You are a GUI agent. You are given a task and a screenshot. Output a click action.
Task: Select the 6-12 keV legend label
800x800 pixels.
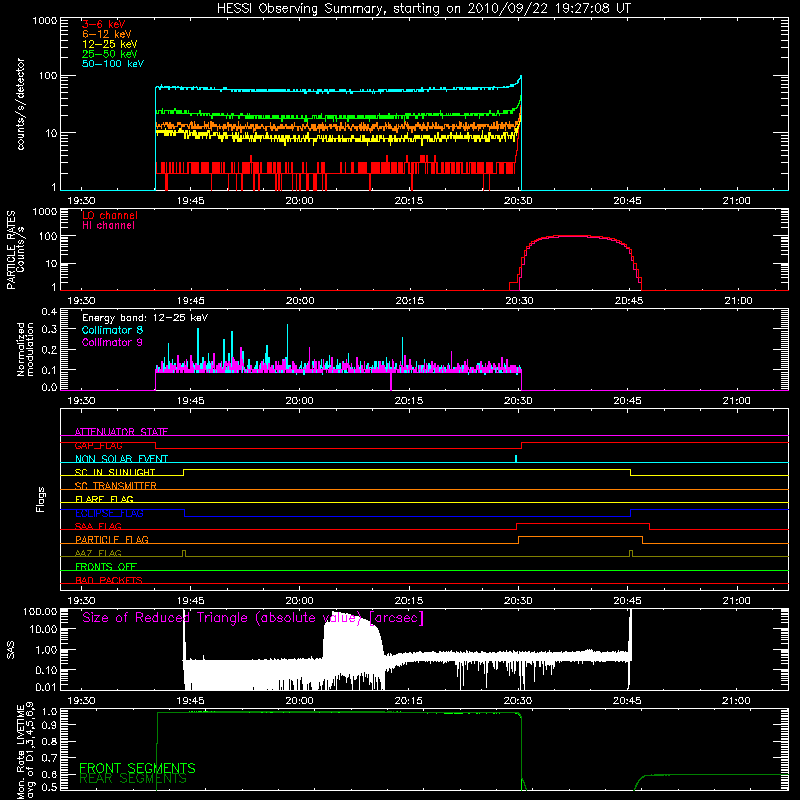(107, 34)
